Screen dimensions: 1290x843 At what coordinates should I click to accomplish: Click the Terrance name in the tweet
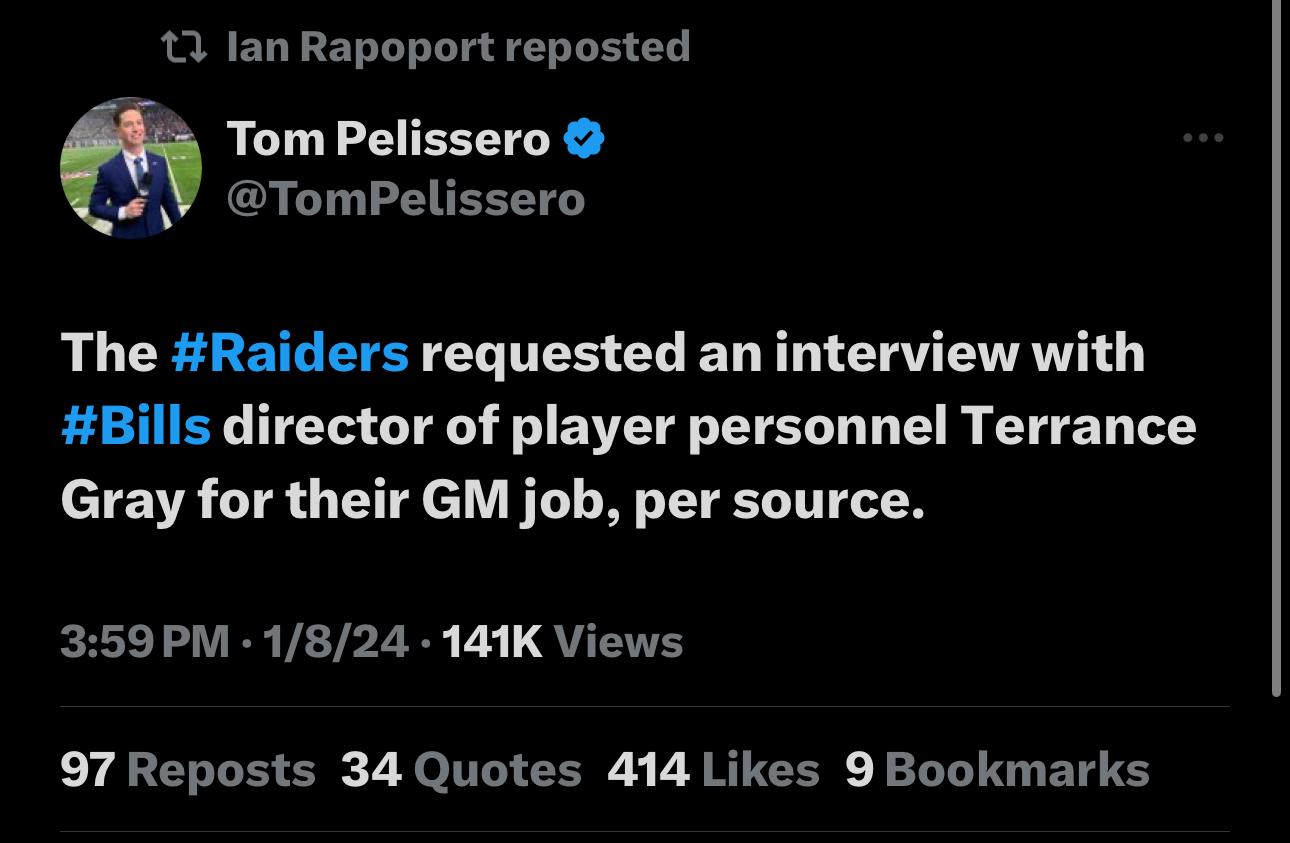(x=1079, y=426)
